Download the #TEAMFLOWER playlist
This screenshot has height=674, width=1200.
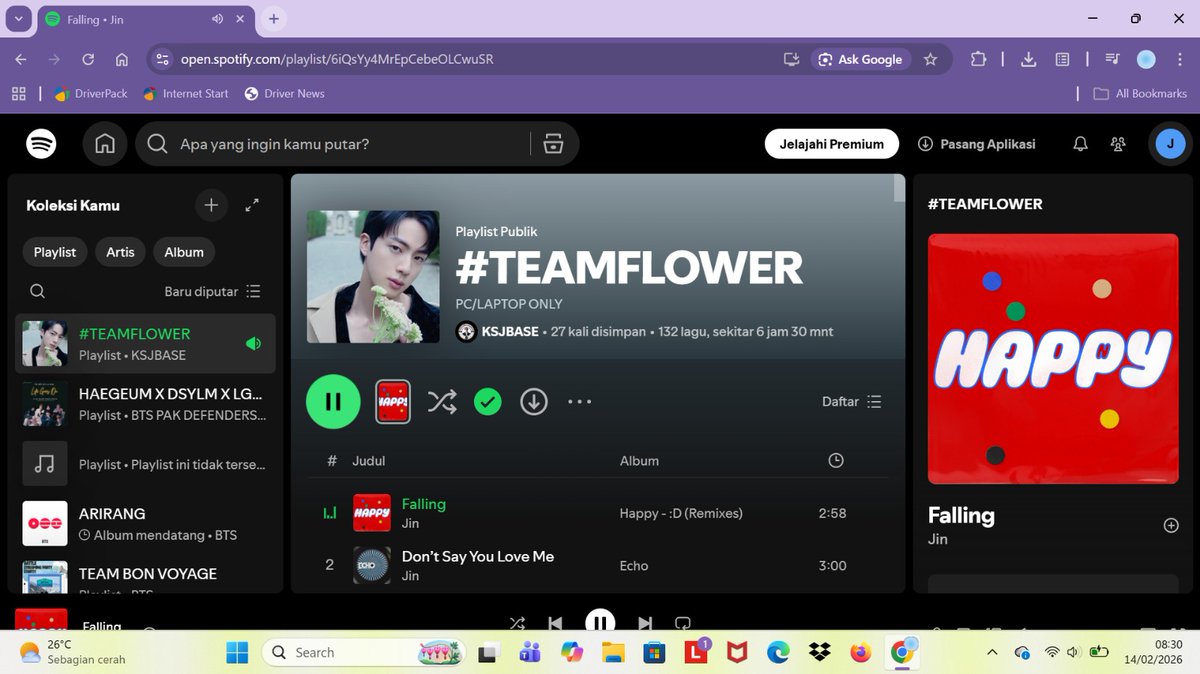[534, 401]
